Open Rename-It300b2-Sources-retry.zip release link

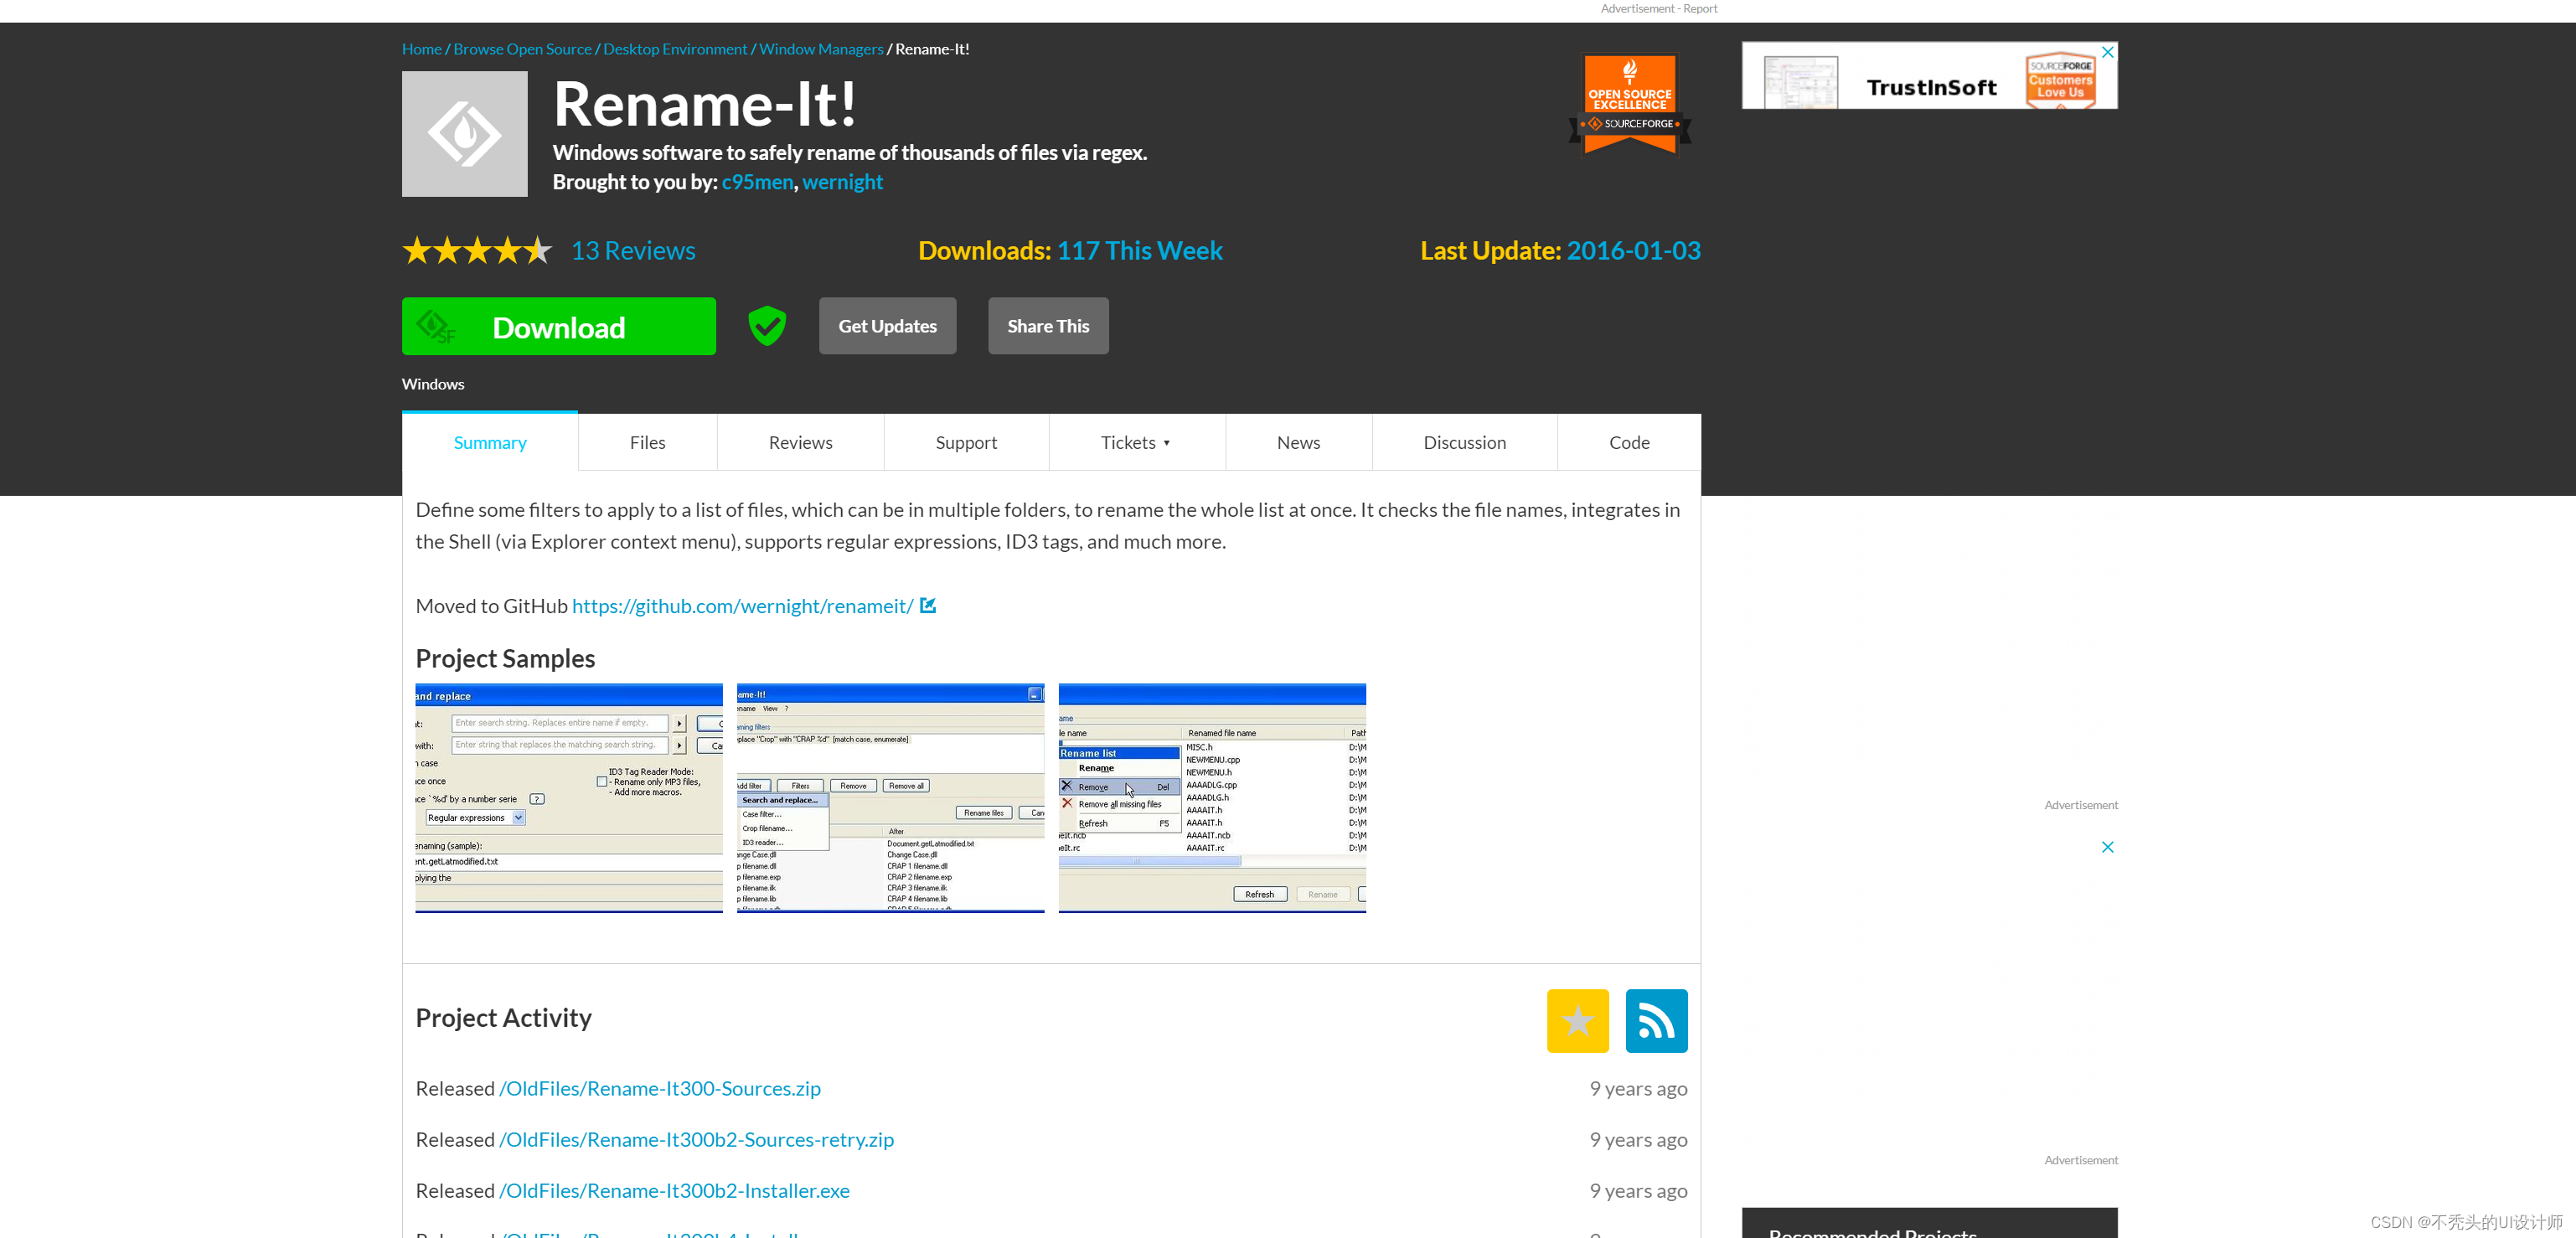696,1139
